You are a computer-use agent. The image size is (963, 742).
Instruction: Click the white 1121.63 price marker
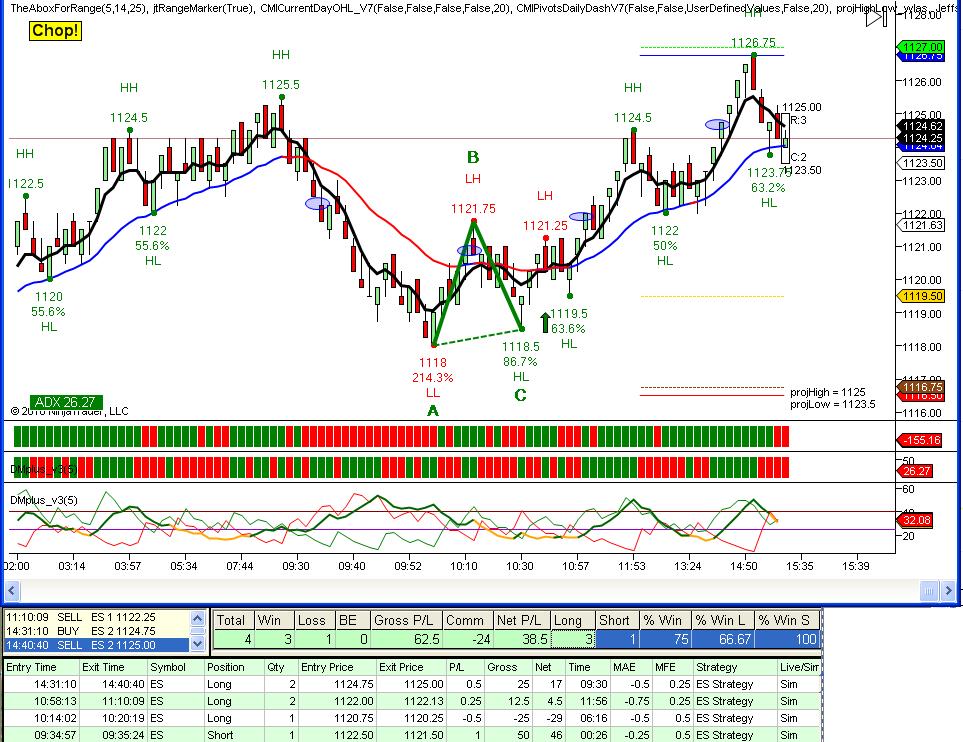pos(922,225)
